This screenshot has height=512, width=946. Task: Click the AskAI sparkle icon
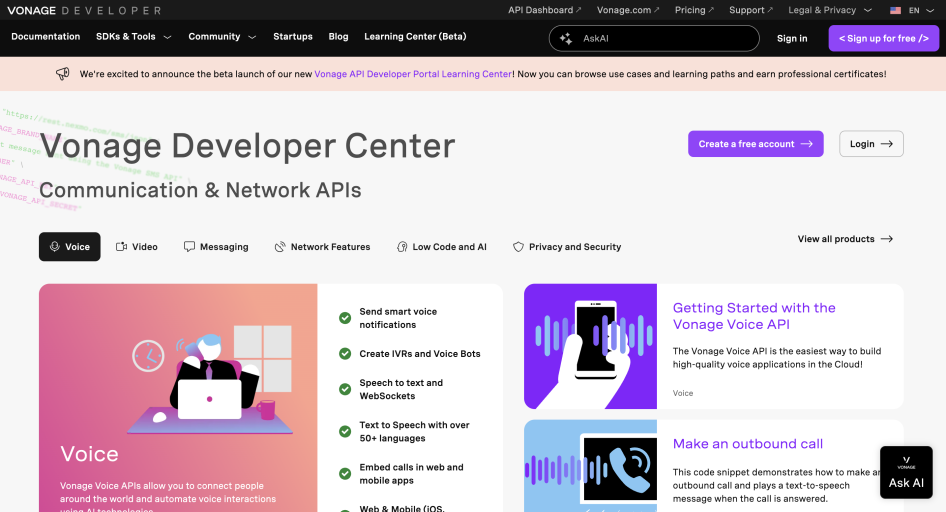coord(565,38)
